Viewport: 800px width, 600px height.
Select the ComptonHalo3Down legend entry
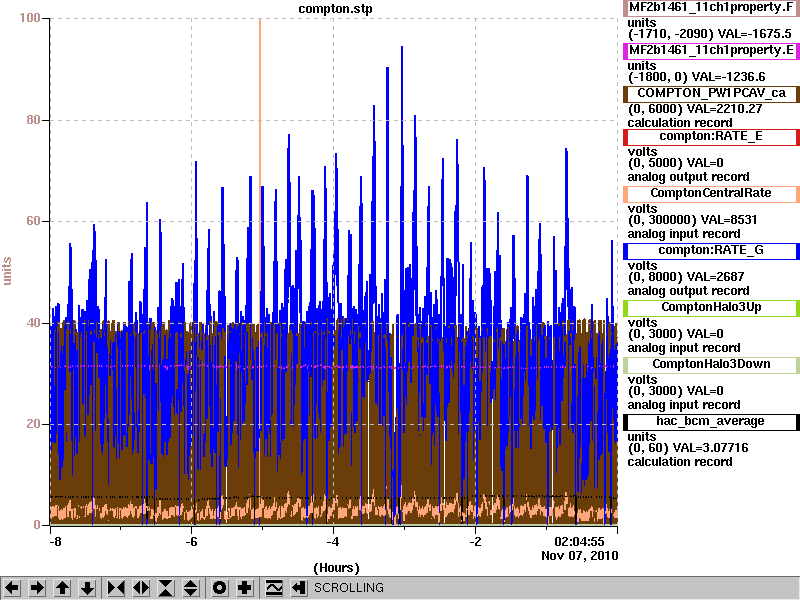(x=711, y=364)
